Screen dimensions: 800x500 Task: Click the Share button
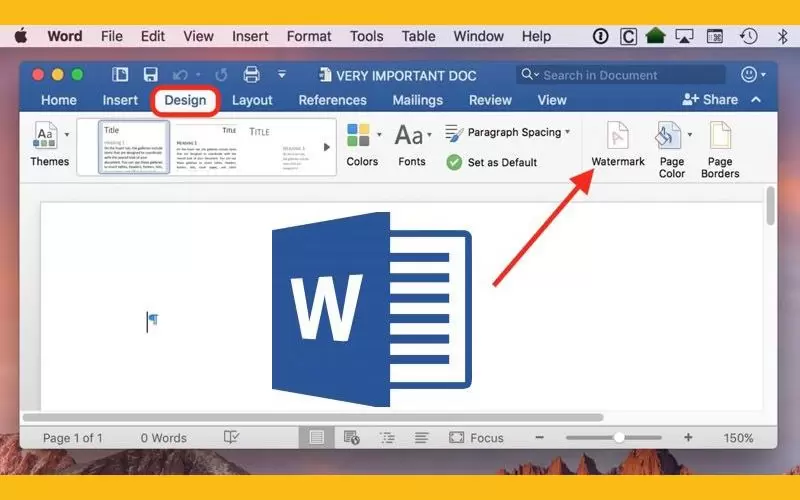(710, 99)
